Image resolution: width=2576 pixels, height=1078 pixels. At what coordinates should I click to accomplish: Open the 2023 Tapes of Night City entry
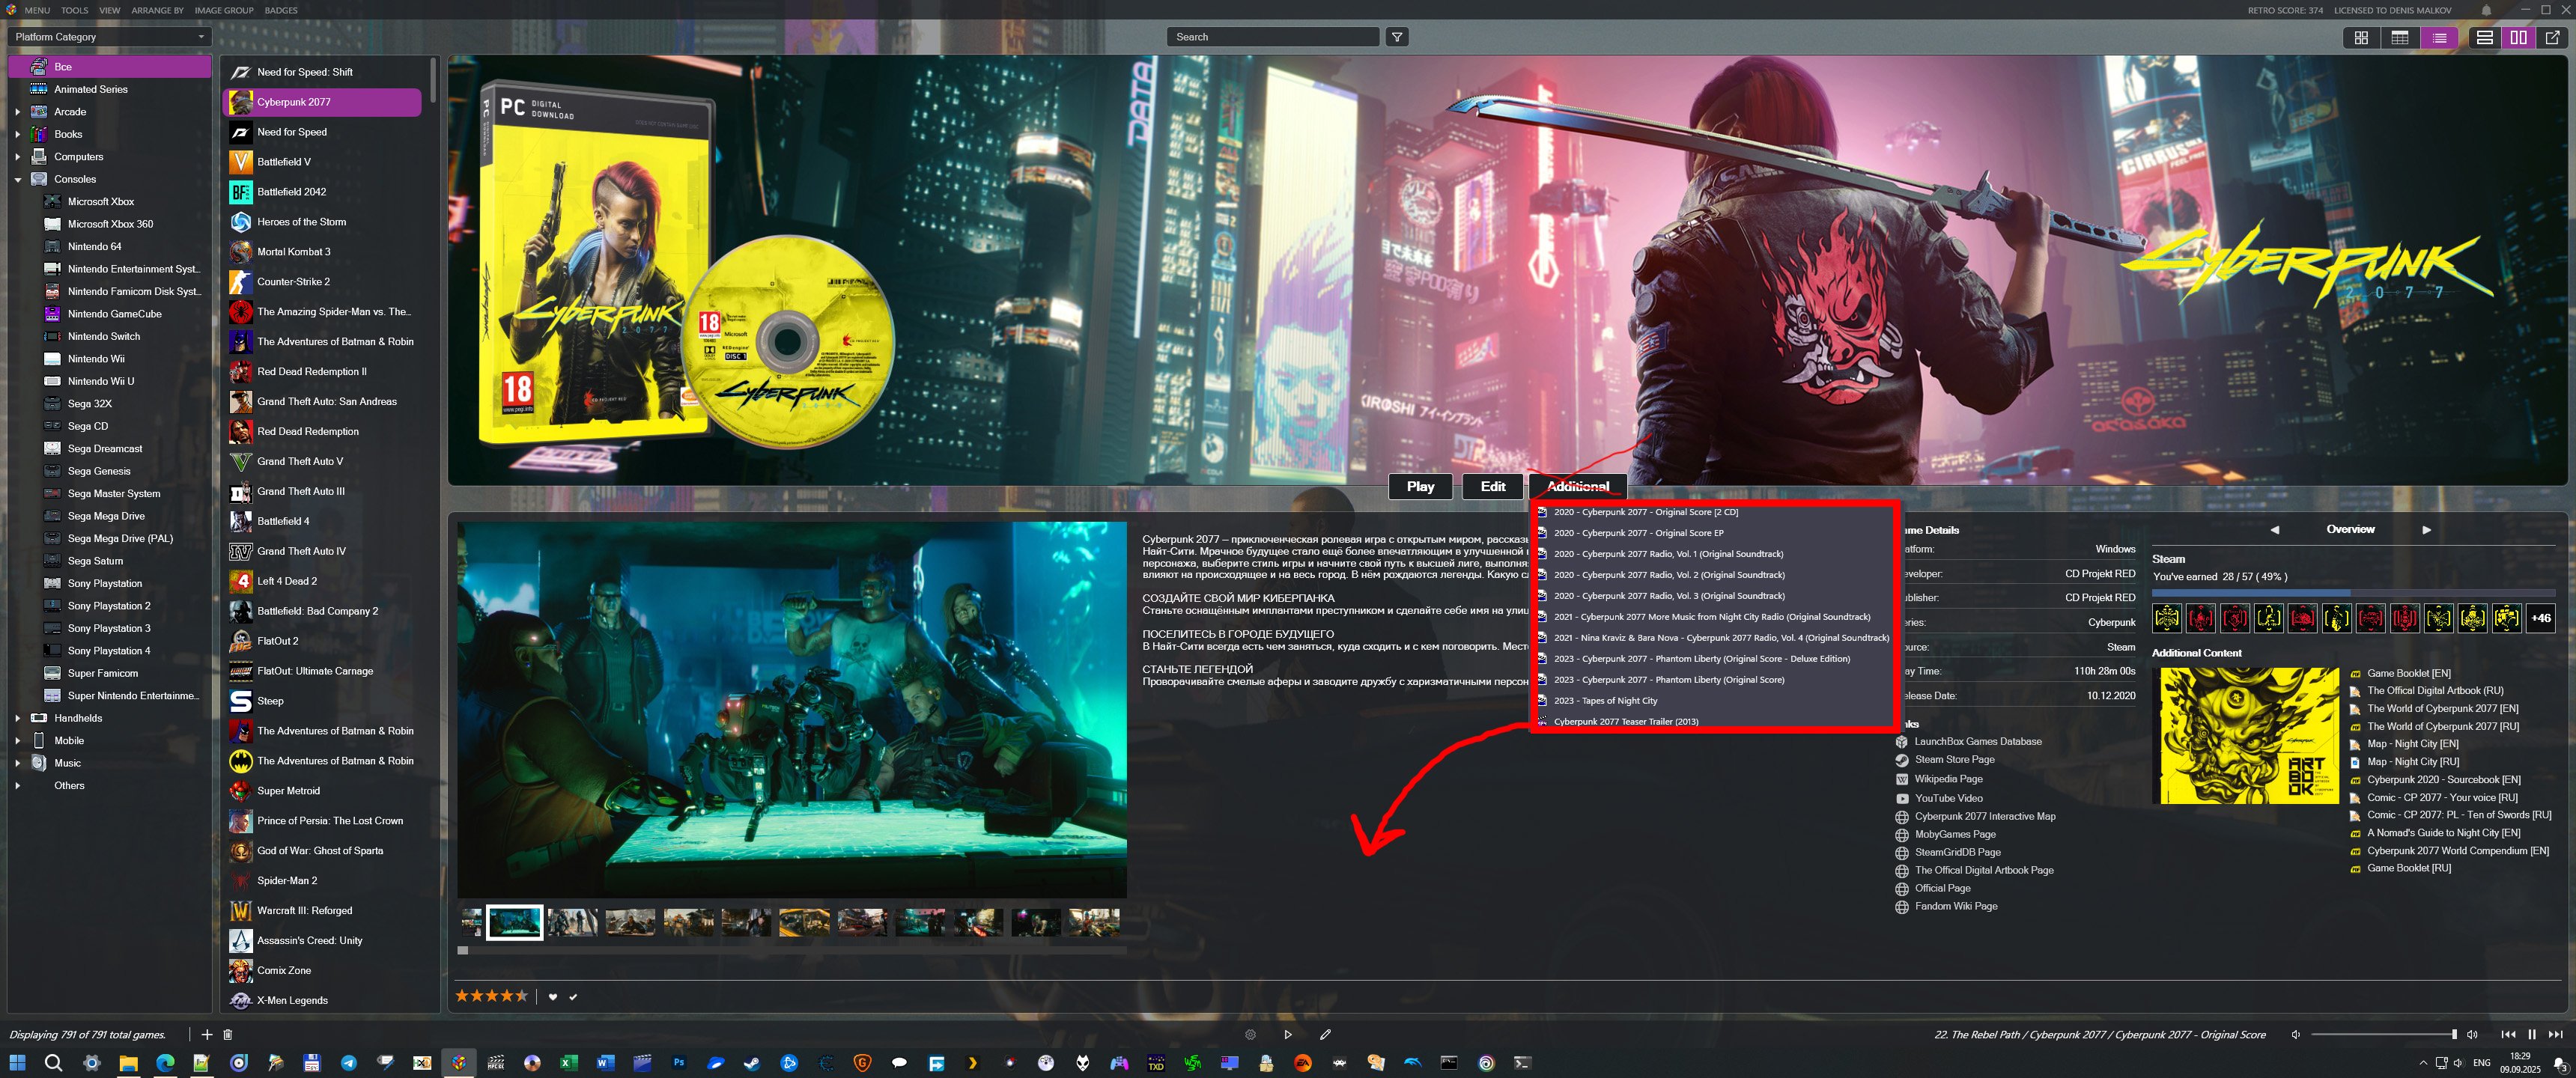pos(1605,701)
